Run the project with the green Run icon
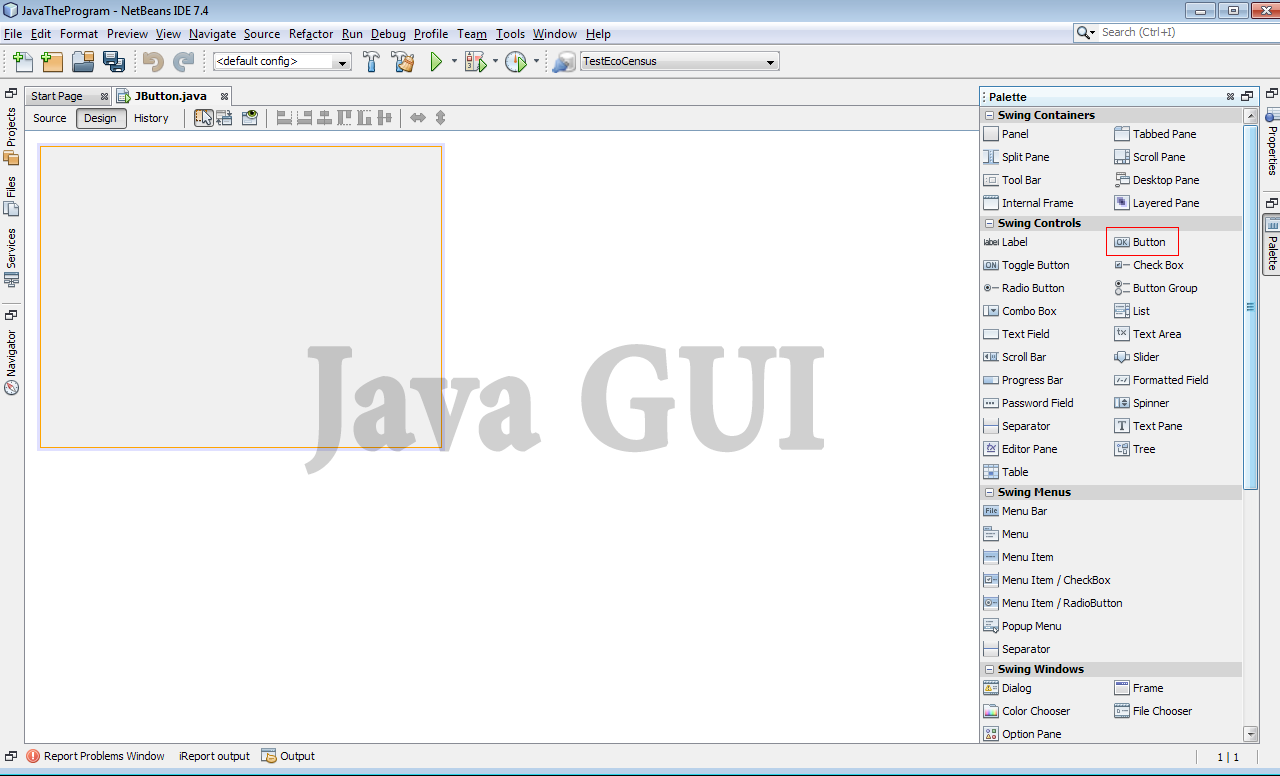Screen dimensions: 1280x776 [438, 61]
